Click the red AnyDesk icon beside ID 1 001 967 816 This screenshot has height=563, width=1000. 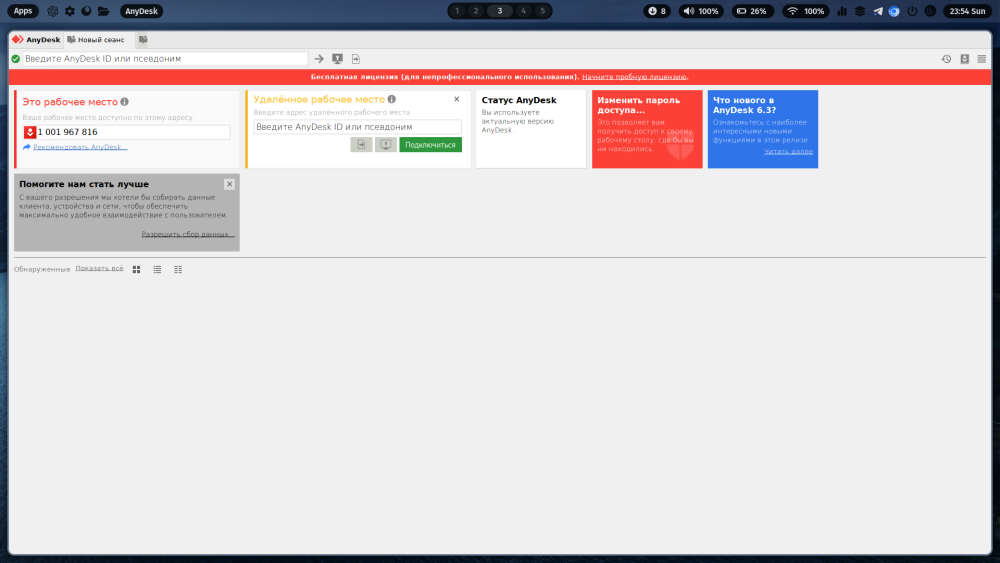(29, 132)
